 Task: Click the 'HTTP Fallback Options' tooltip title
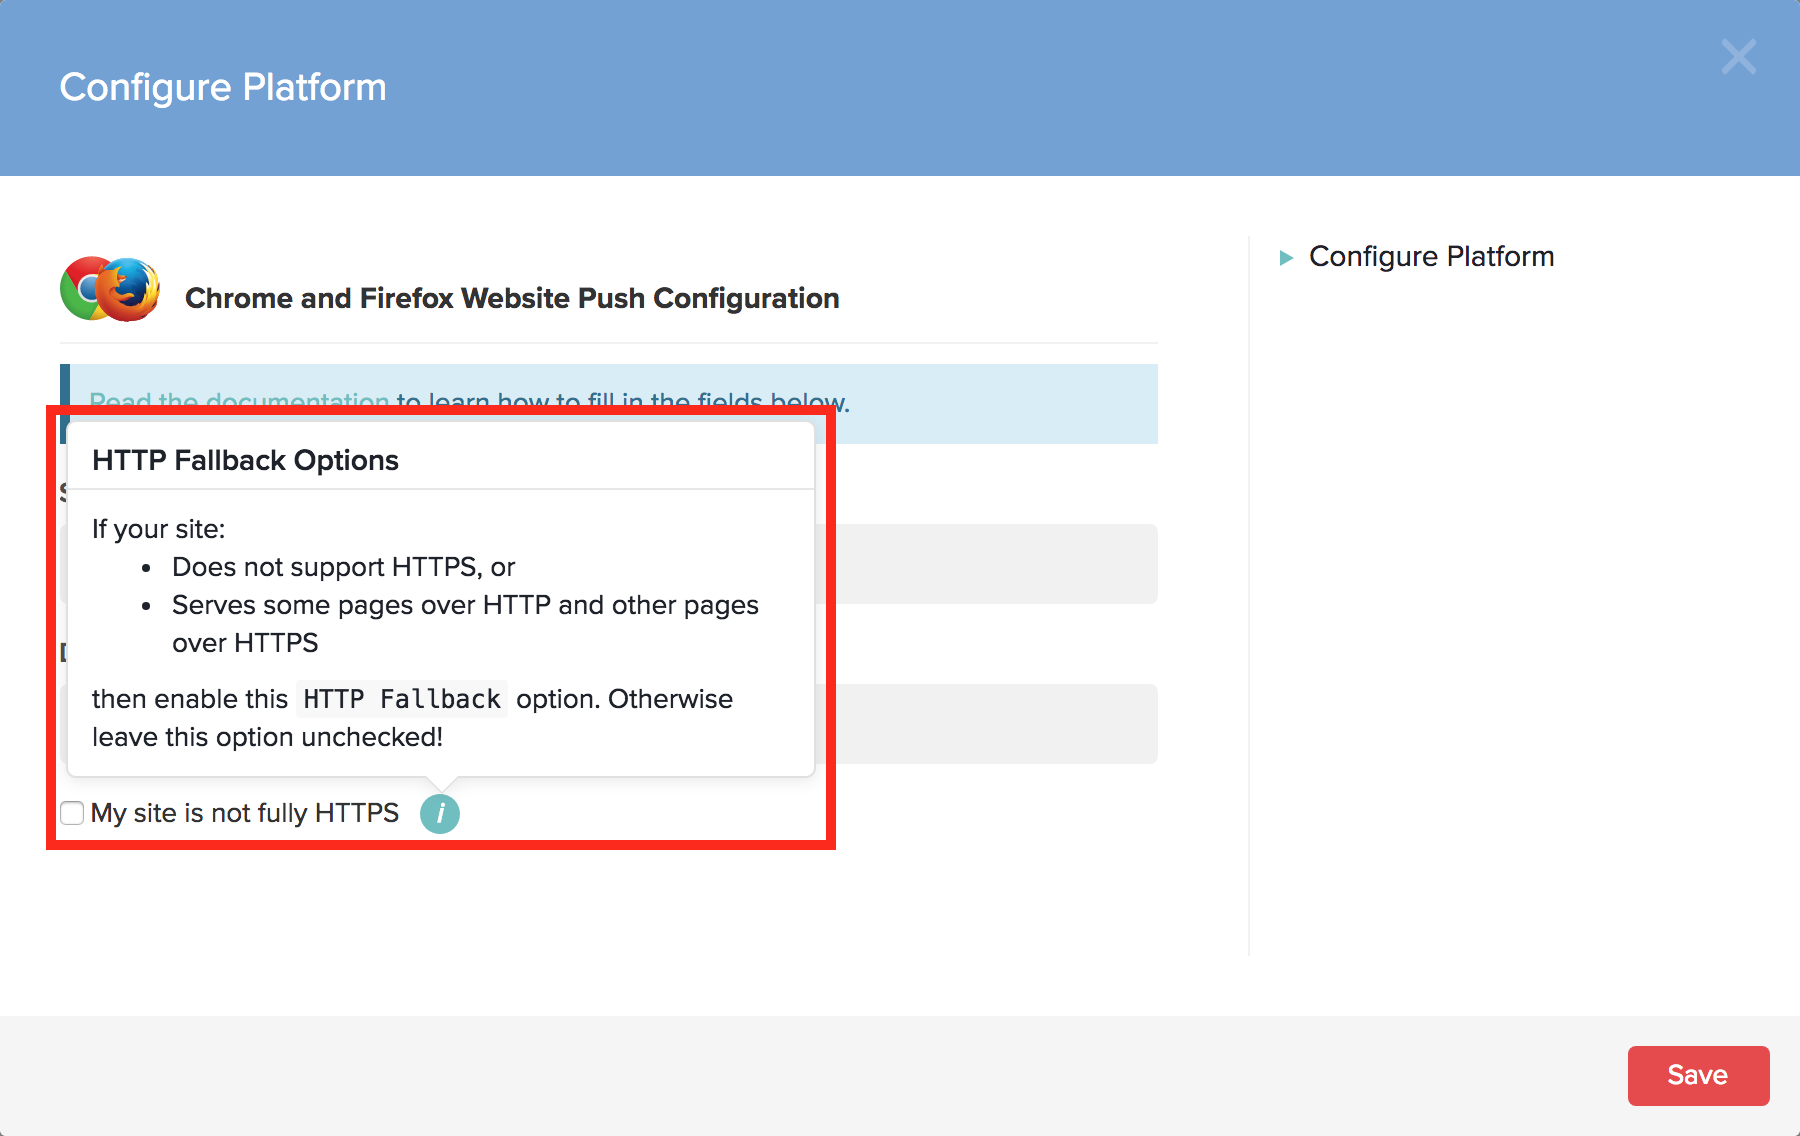(245, 460)
